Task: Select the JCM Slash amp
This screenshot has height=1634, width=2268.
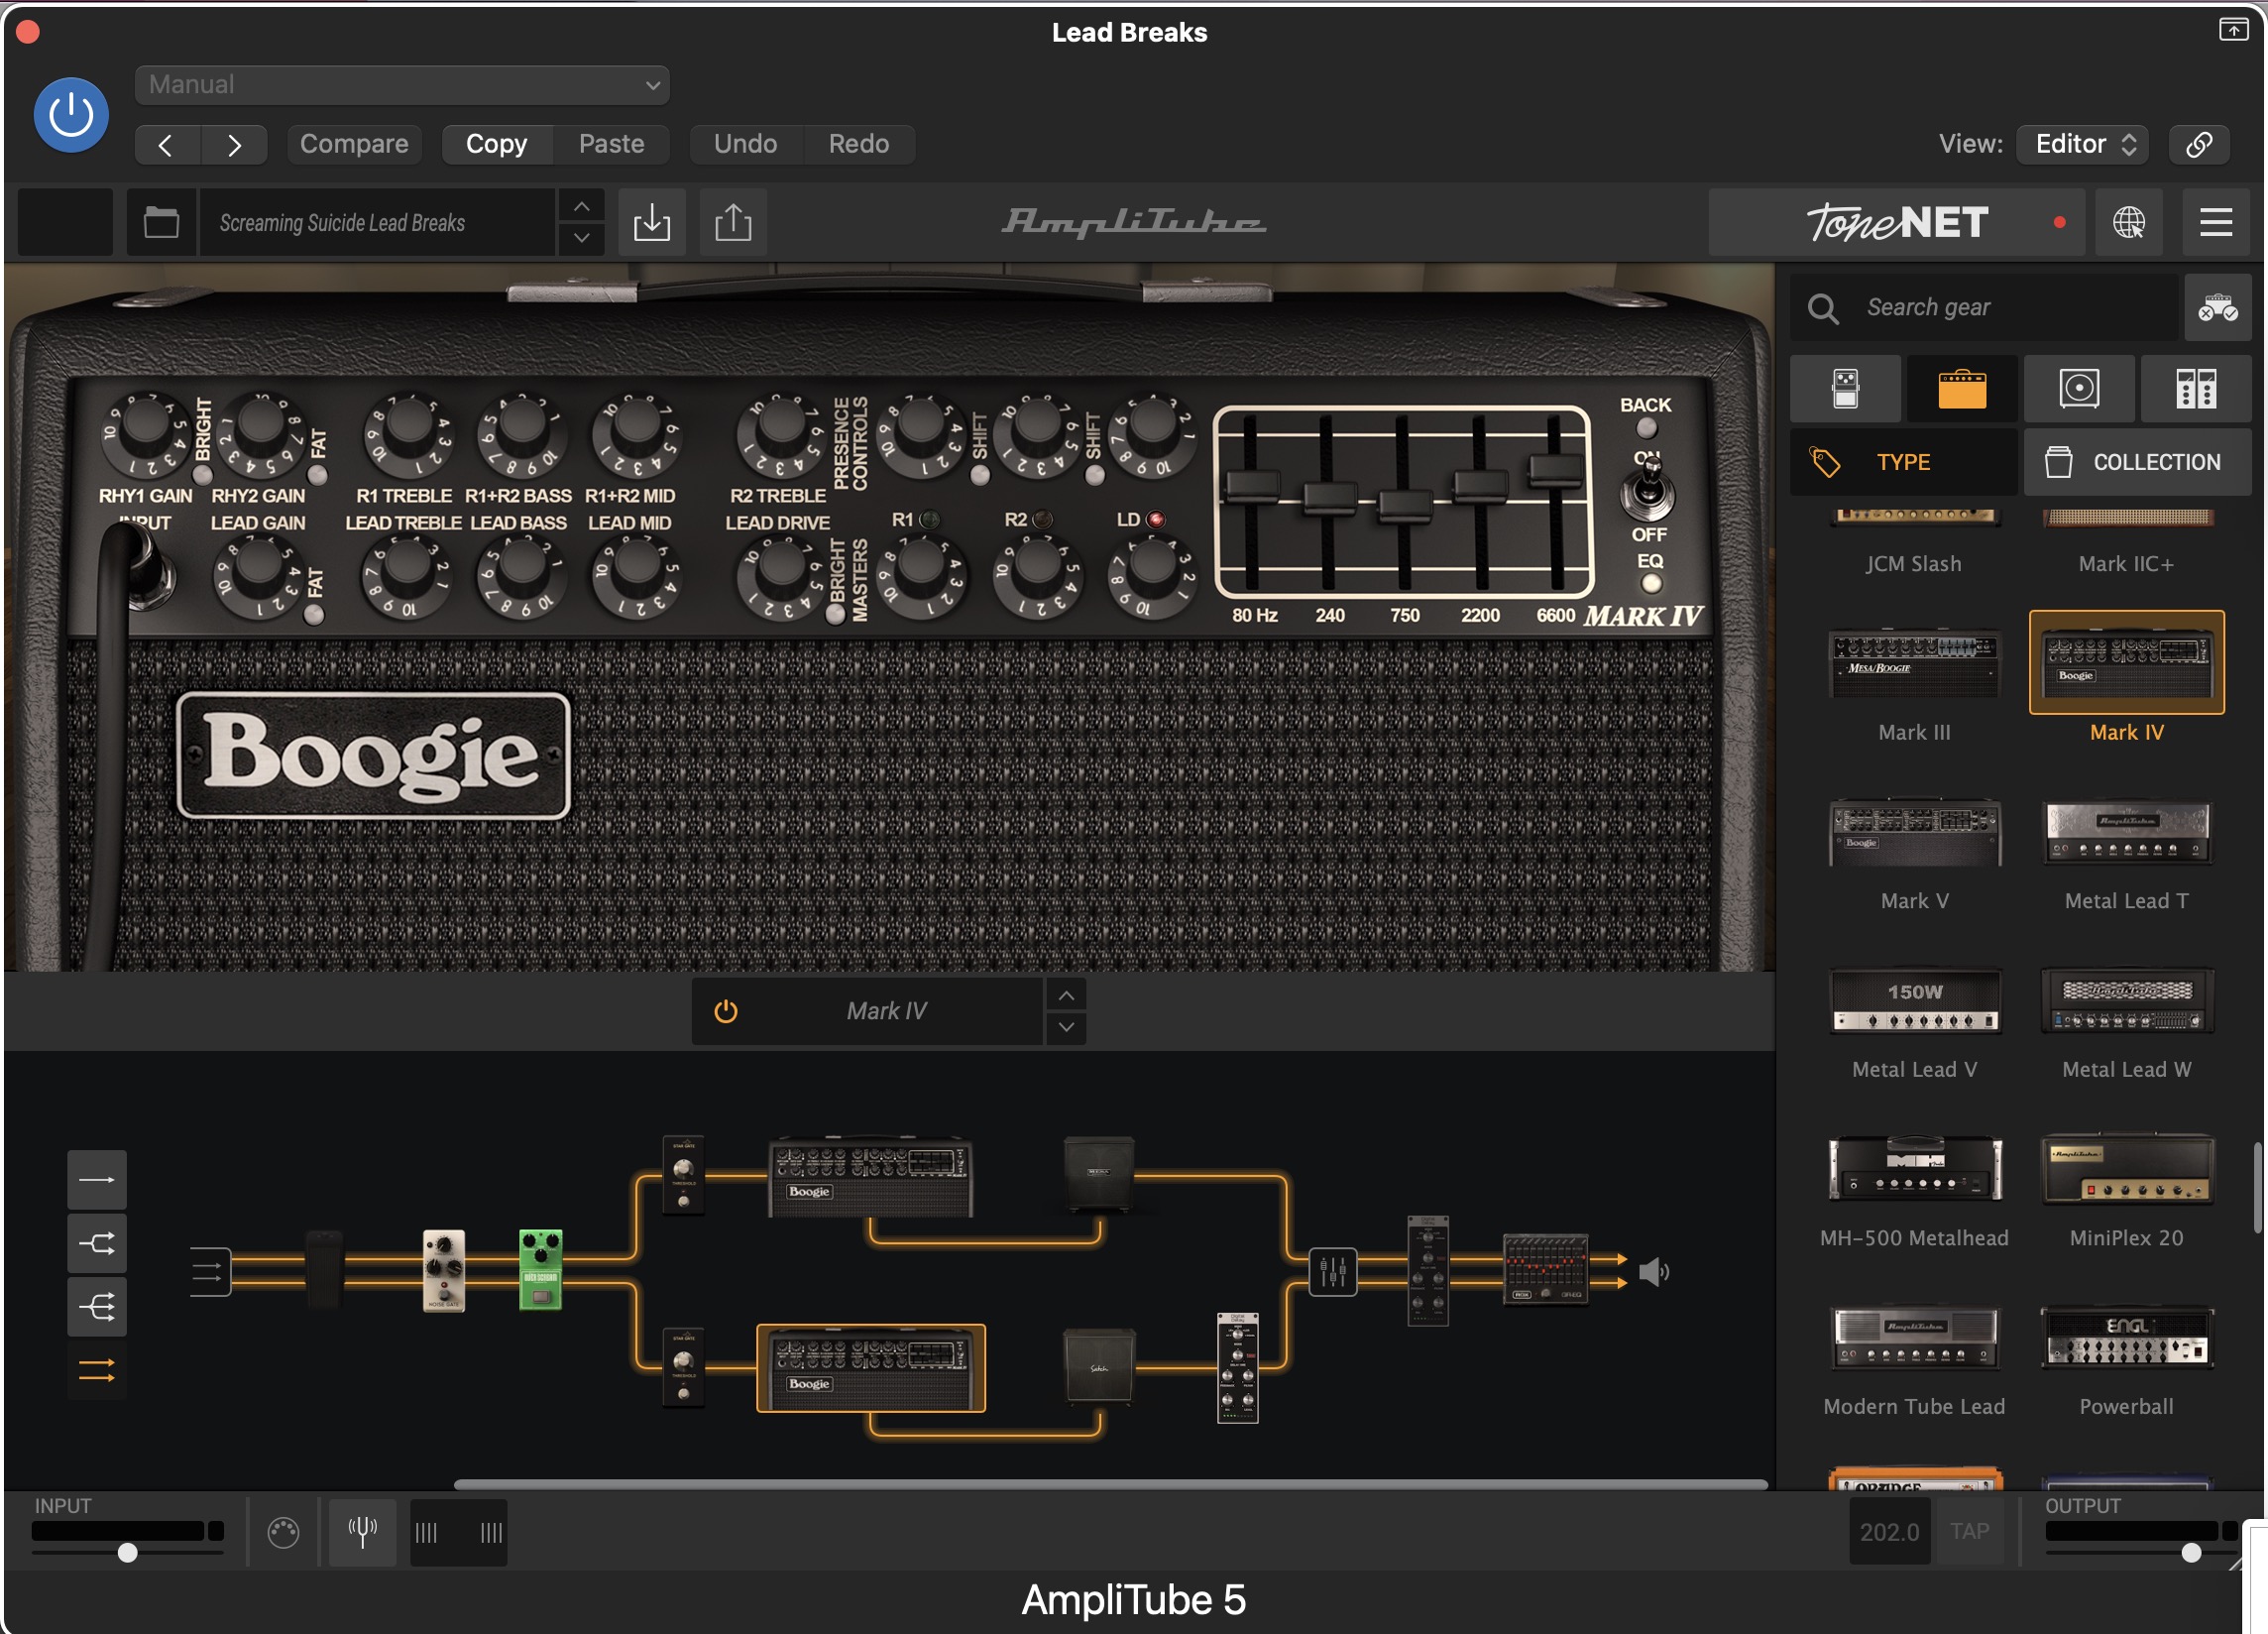Action: (1914, 543)
